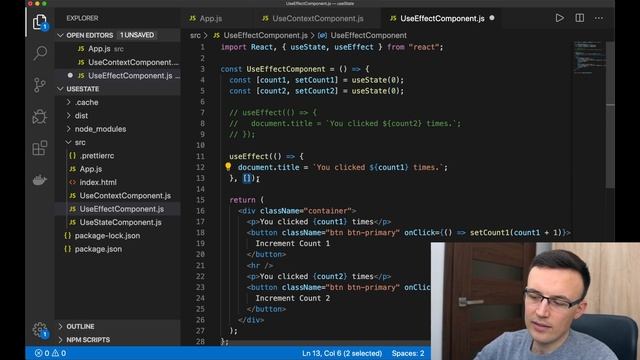This screenshot has width=640, height=360.
Task: Click the editor vertical scrollbar
Action: (x=610, y=114)
